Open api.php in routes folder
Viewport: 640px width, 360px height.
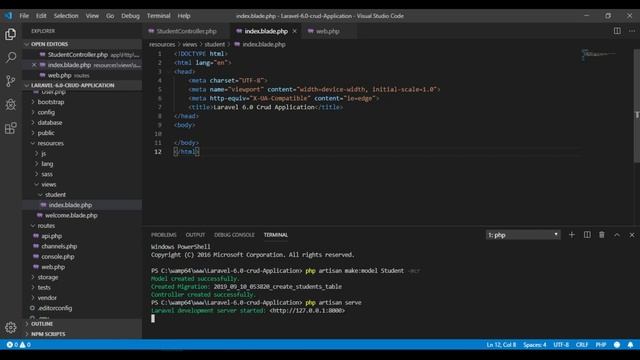(x=51, y=236)
